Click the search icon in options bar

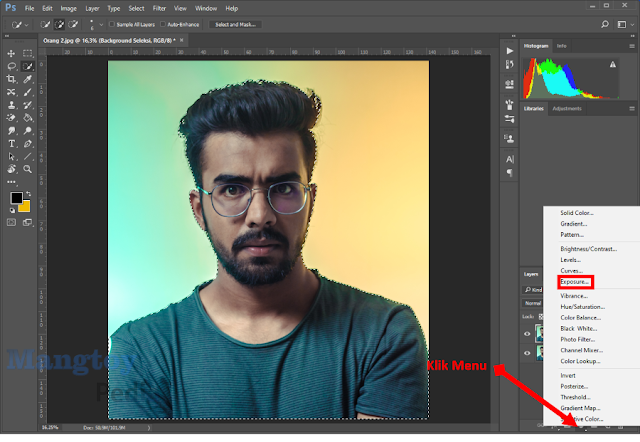point(605,24)
